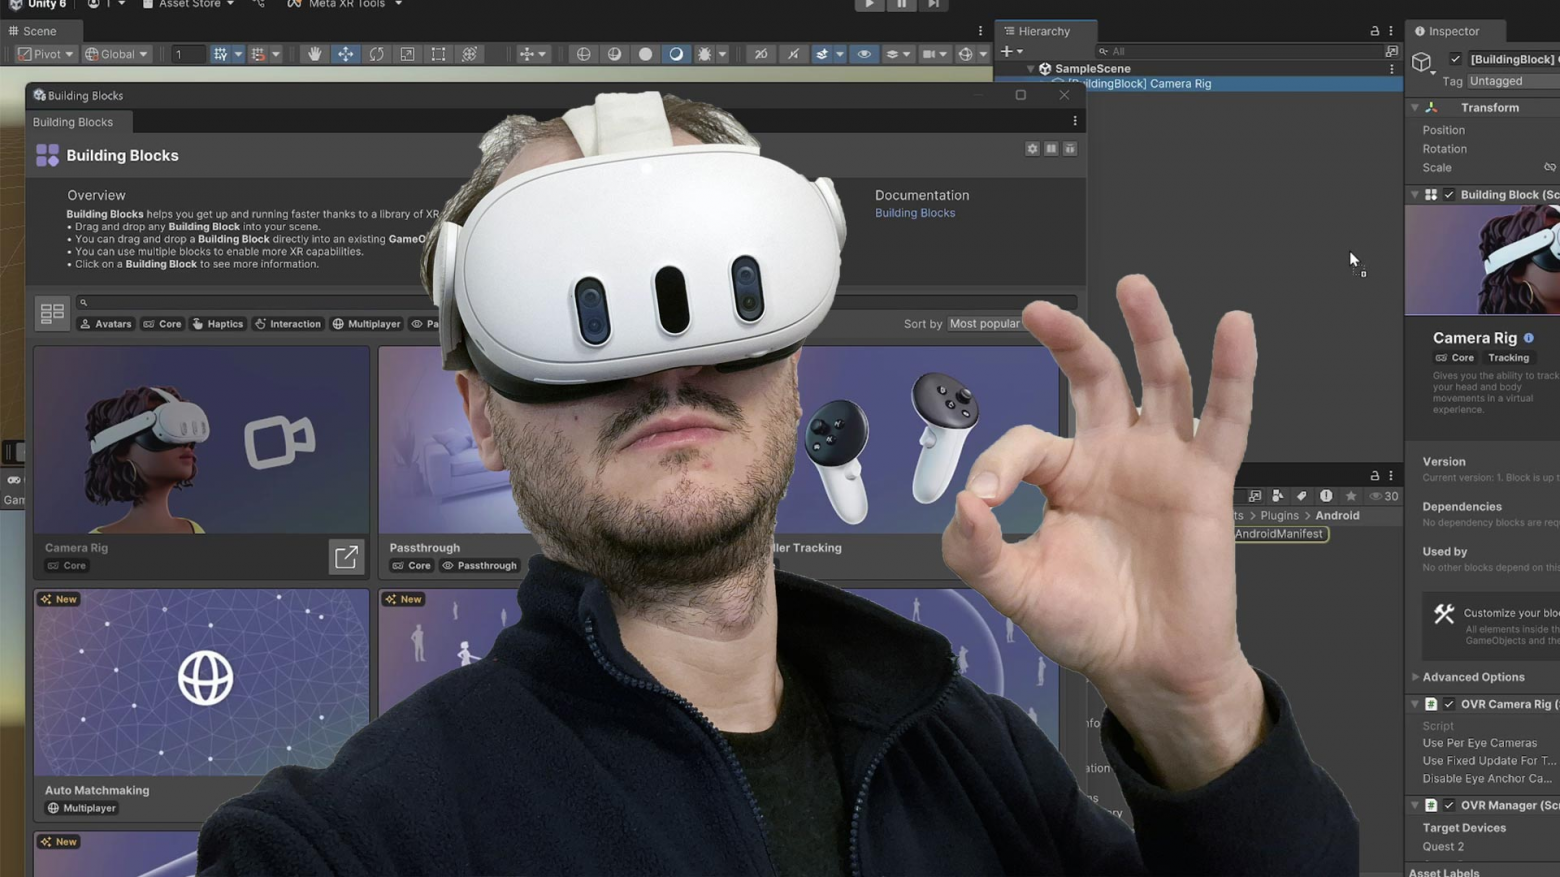Click the Camera Rig open-in-scene icon

[x=346, y=557]
